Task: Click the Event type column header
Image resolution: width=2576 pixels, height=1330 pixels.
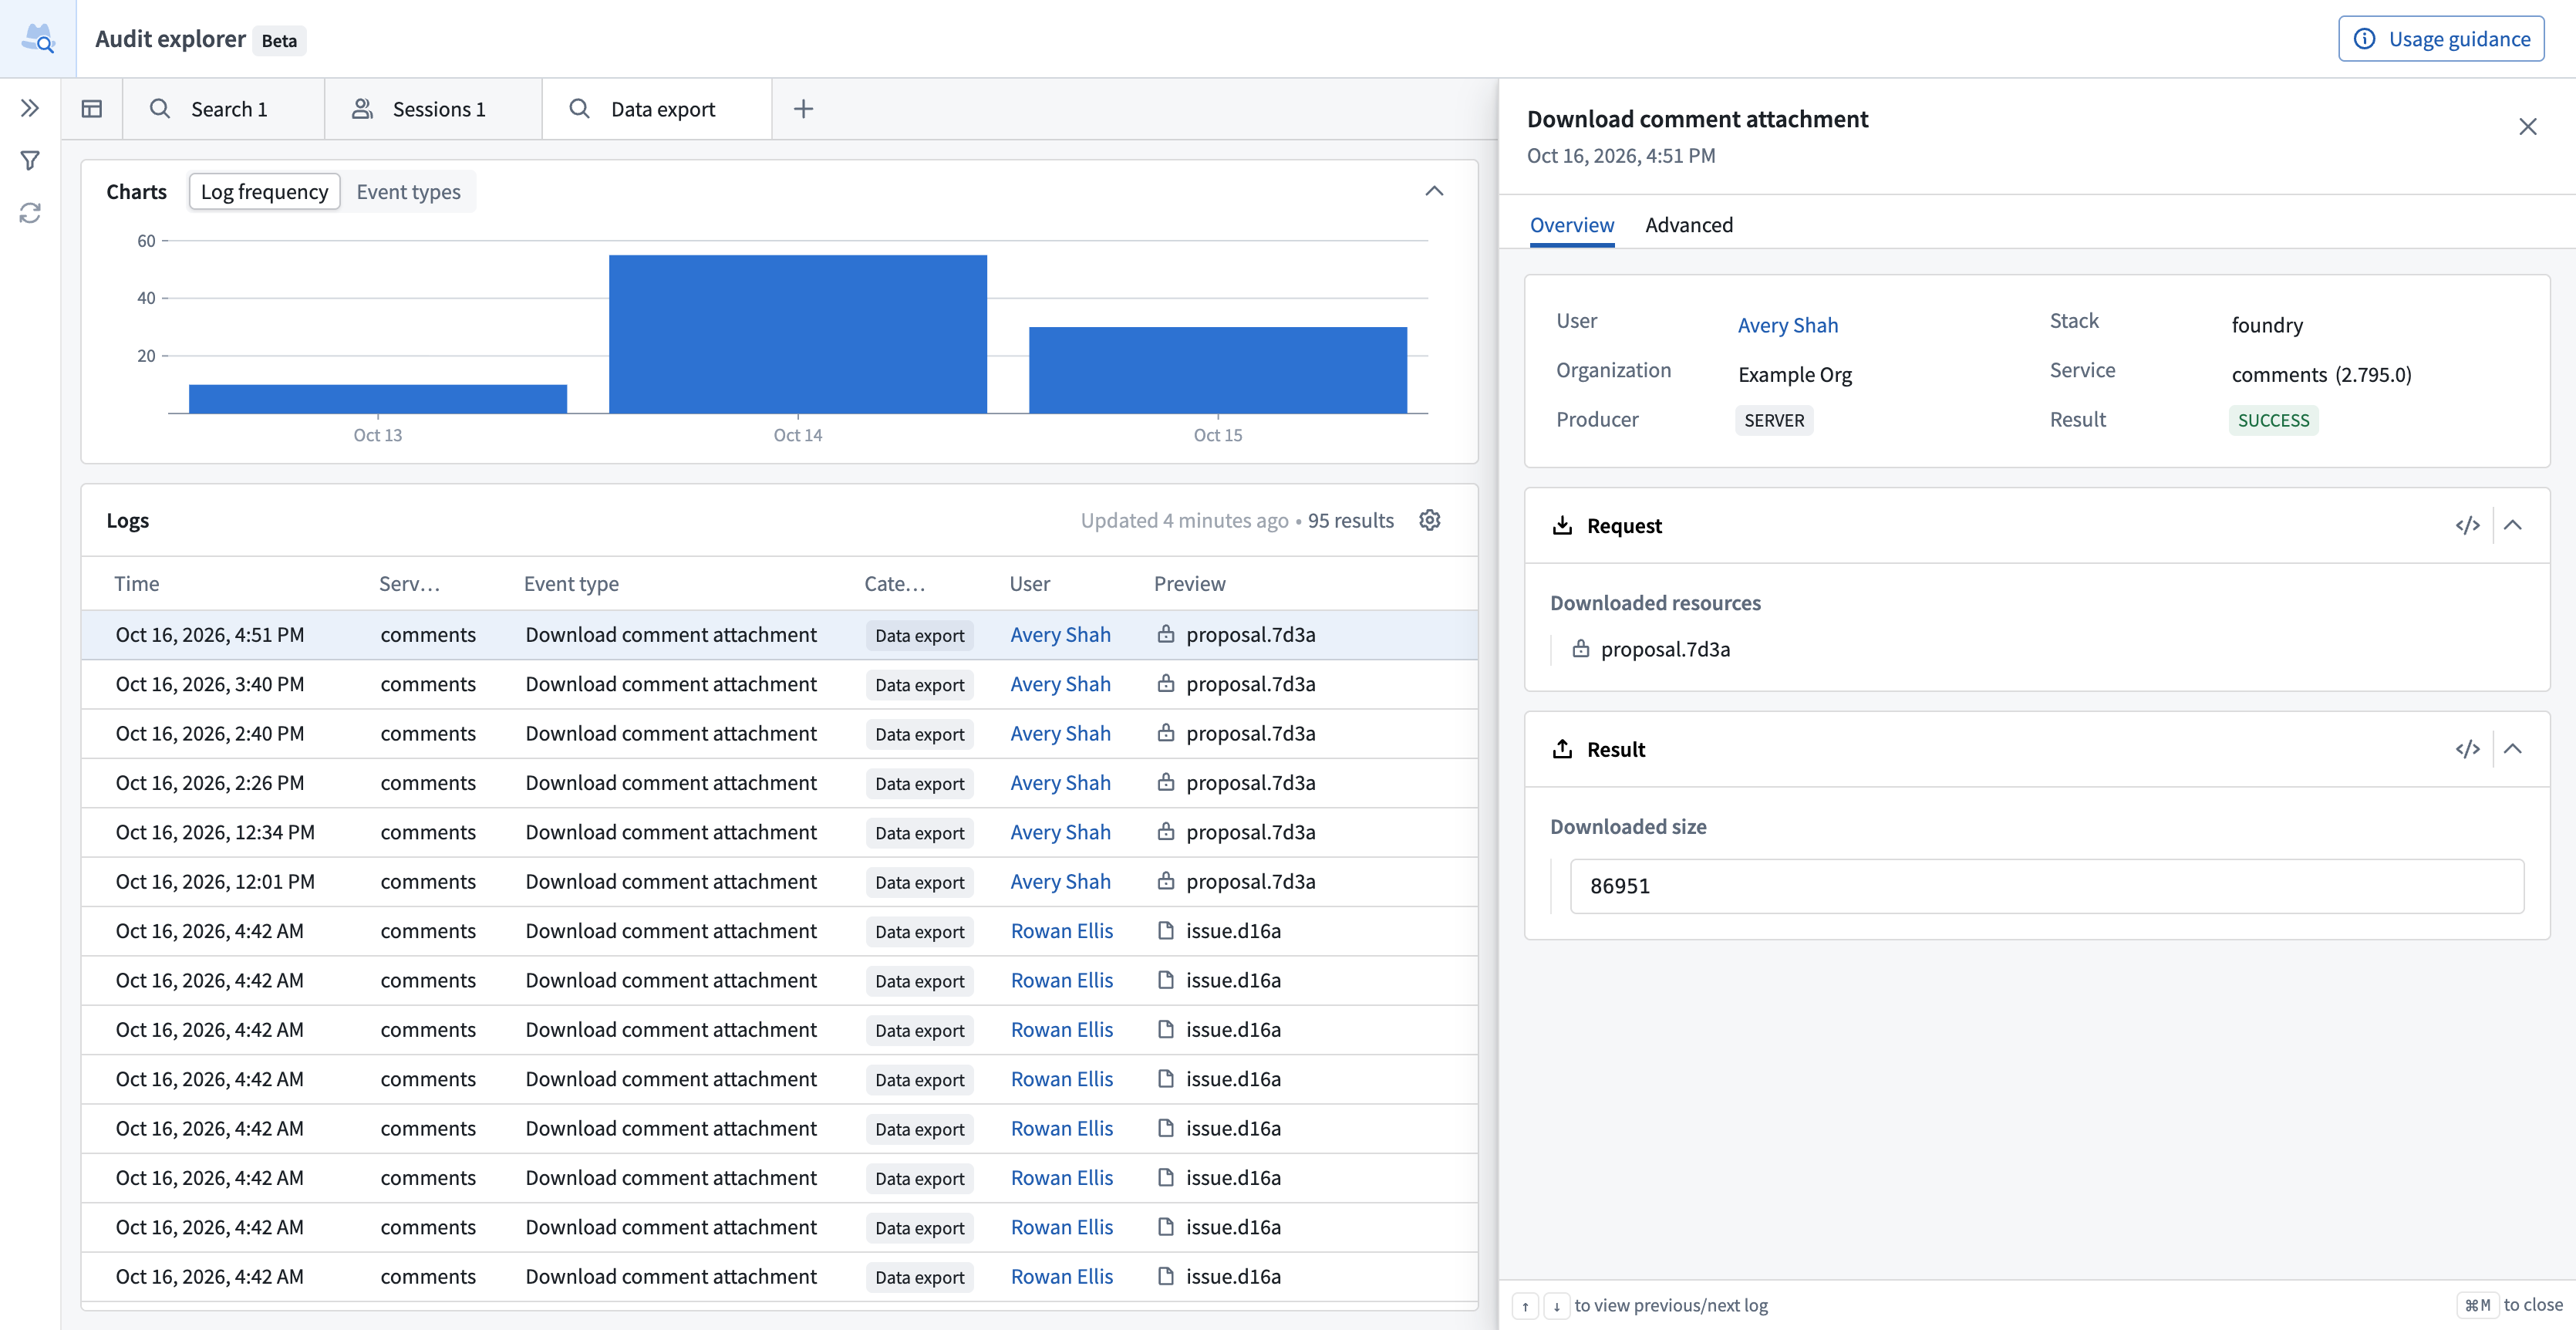Action: click(571, 584)
